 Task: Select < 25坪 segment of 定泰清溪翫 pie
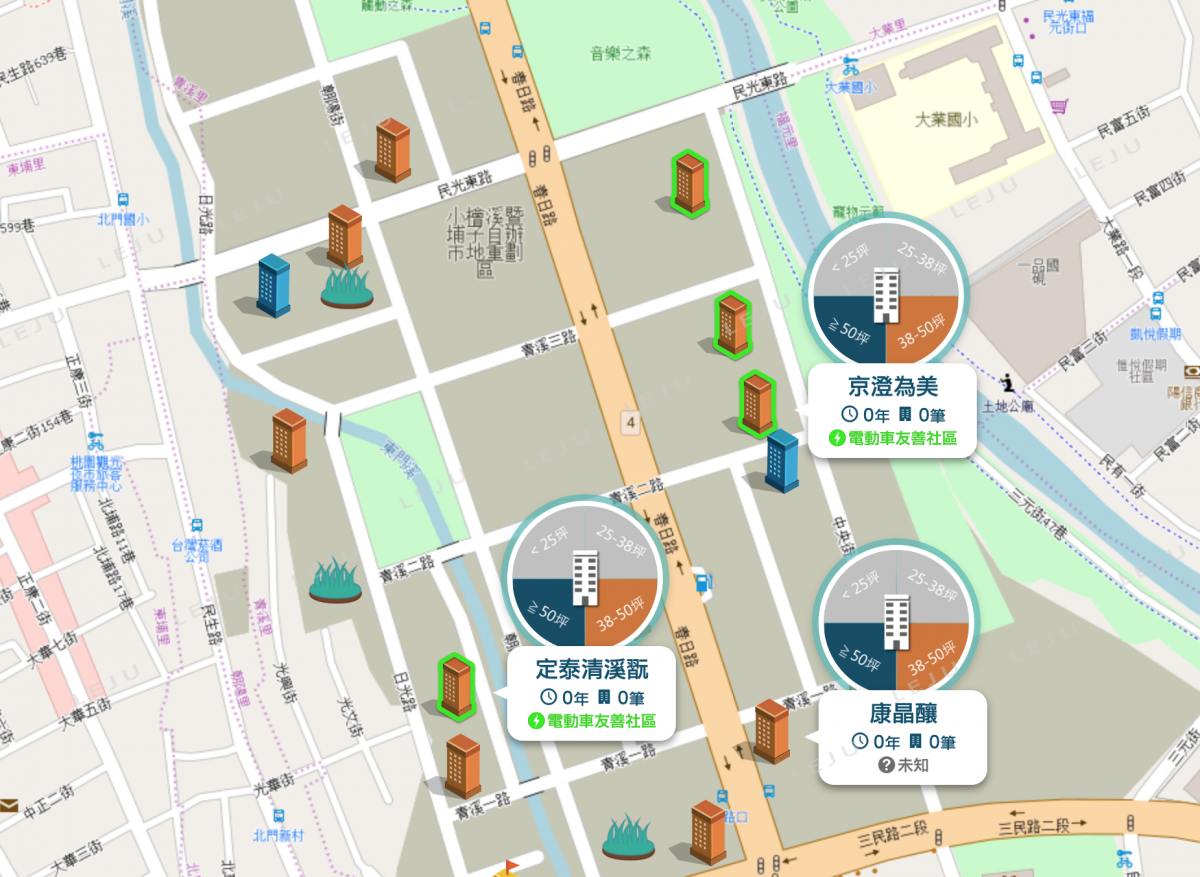(x=548, y=544)
